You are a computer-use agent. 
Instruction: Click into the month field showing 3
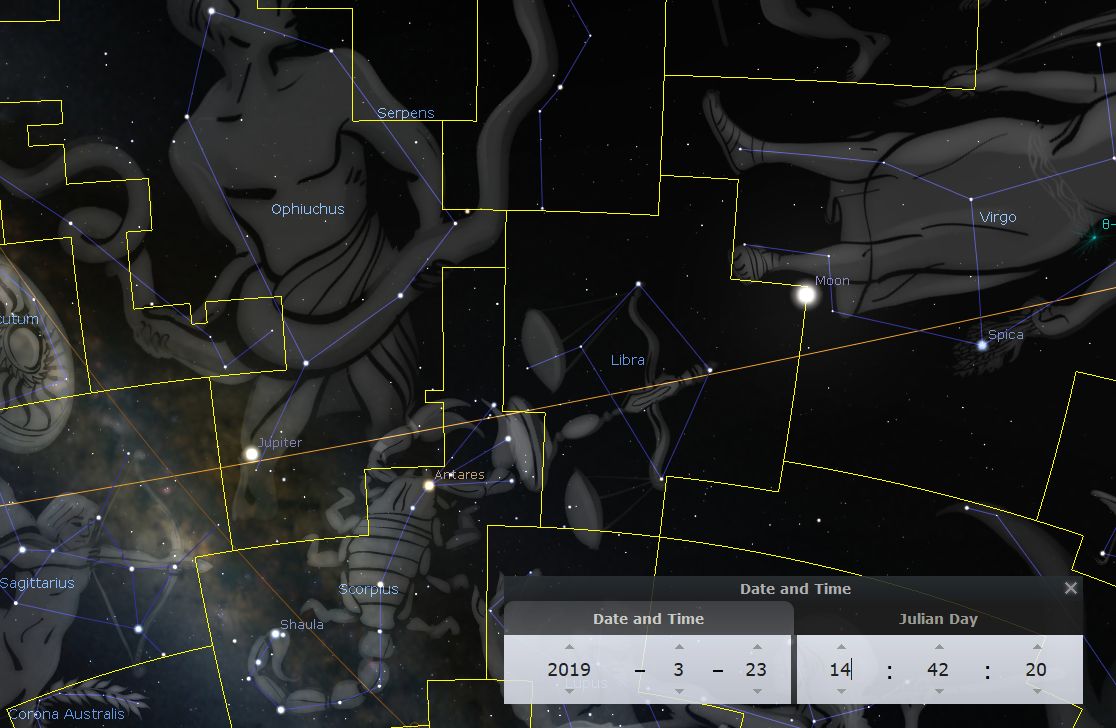pos(679,670)
